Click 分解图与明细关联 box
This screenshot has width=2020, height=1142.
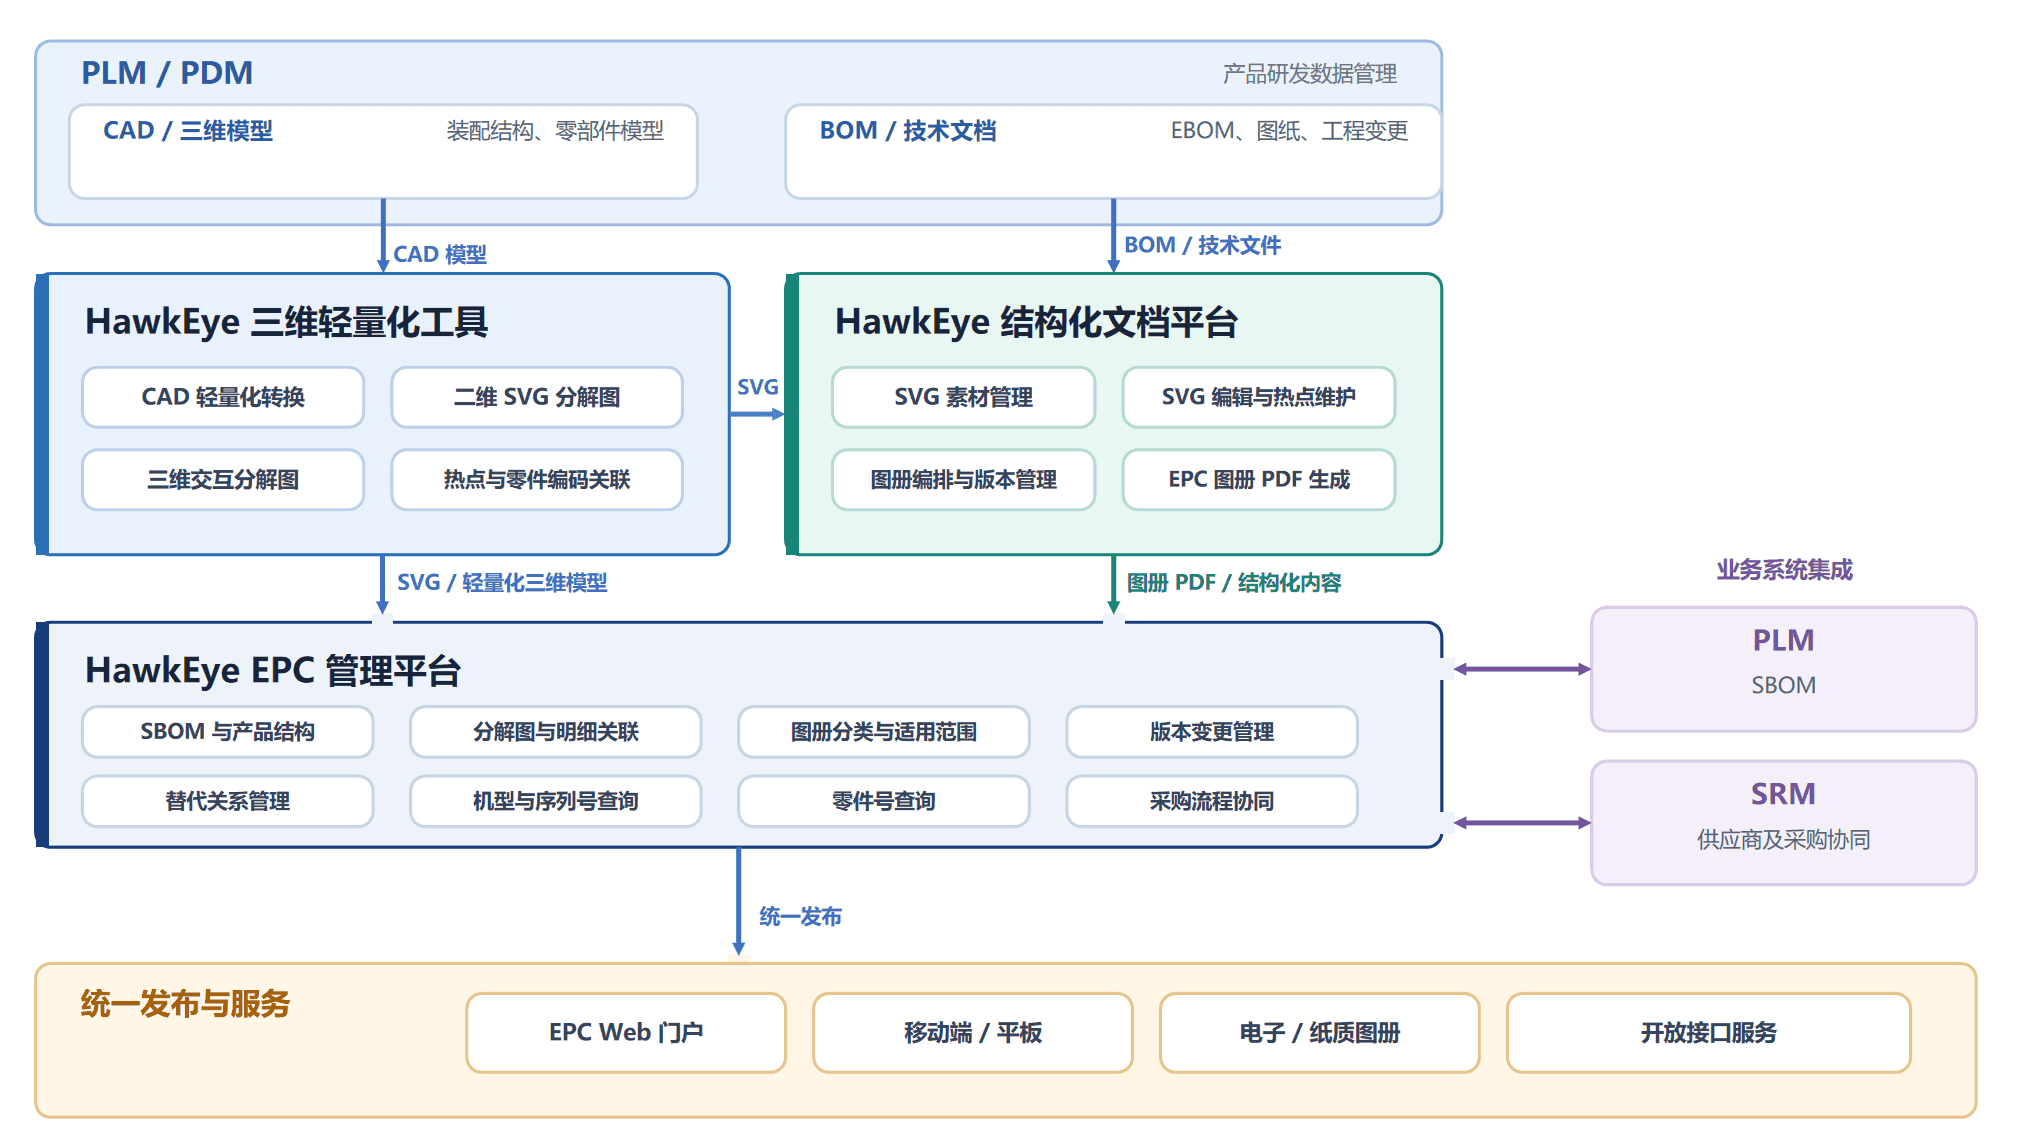556,732
